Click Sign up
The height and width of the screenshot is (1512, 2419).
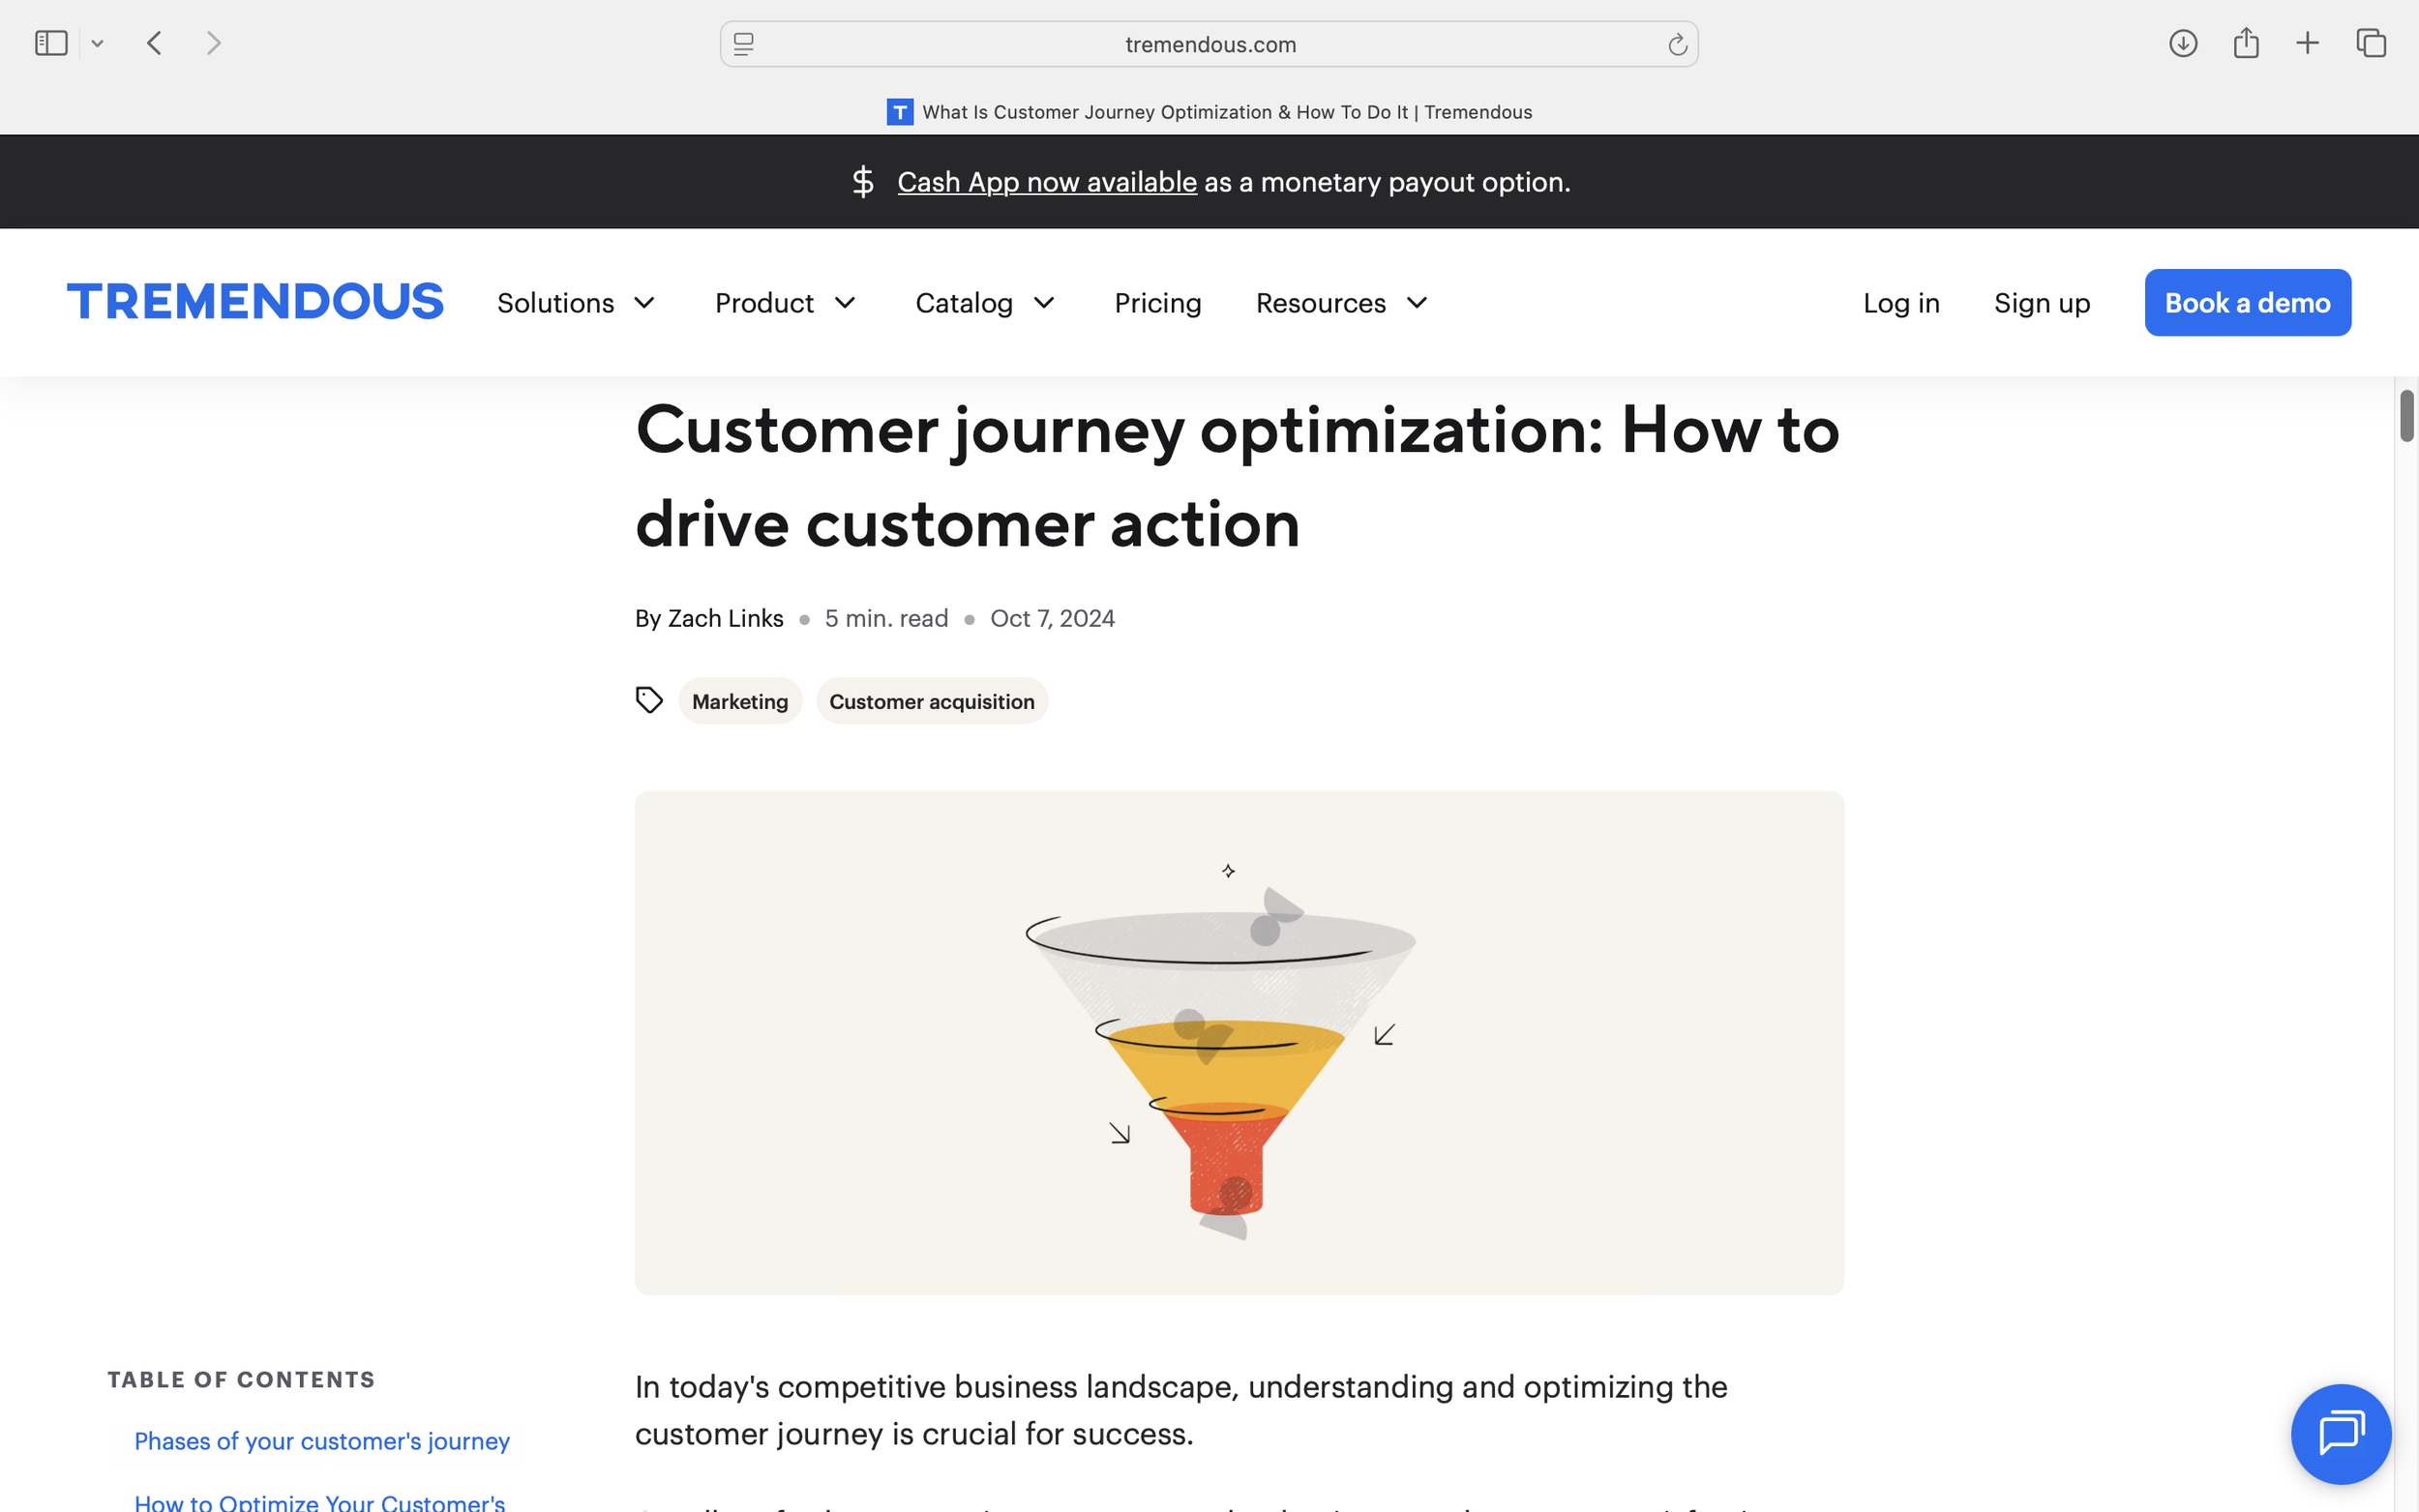pos(2042,303)
